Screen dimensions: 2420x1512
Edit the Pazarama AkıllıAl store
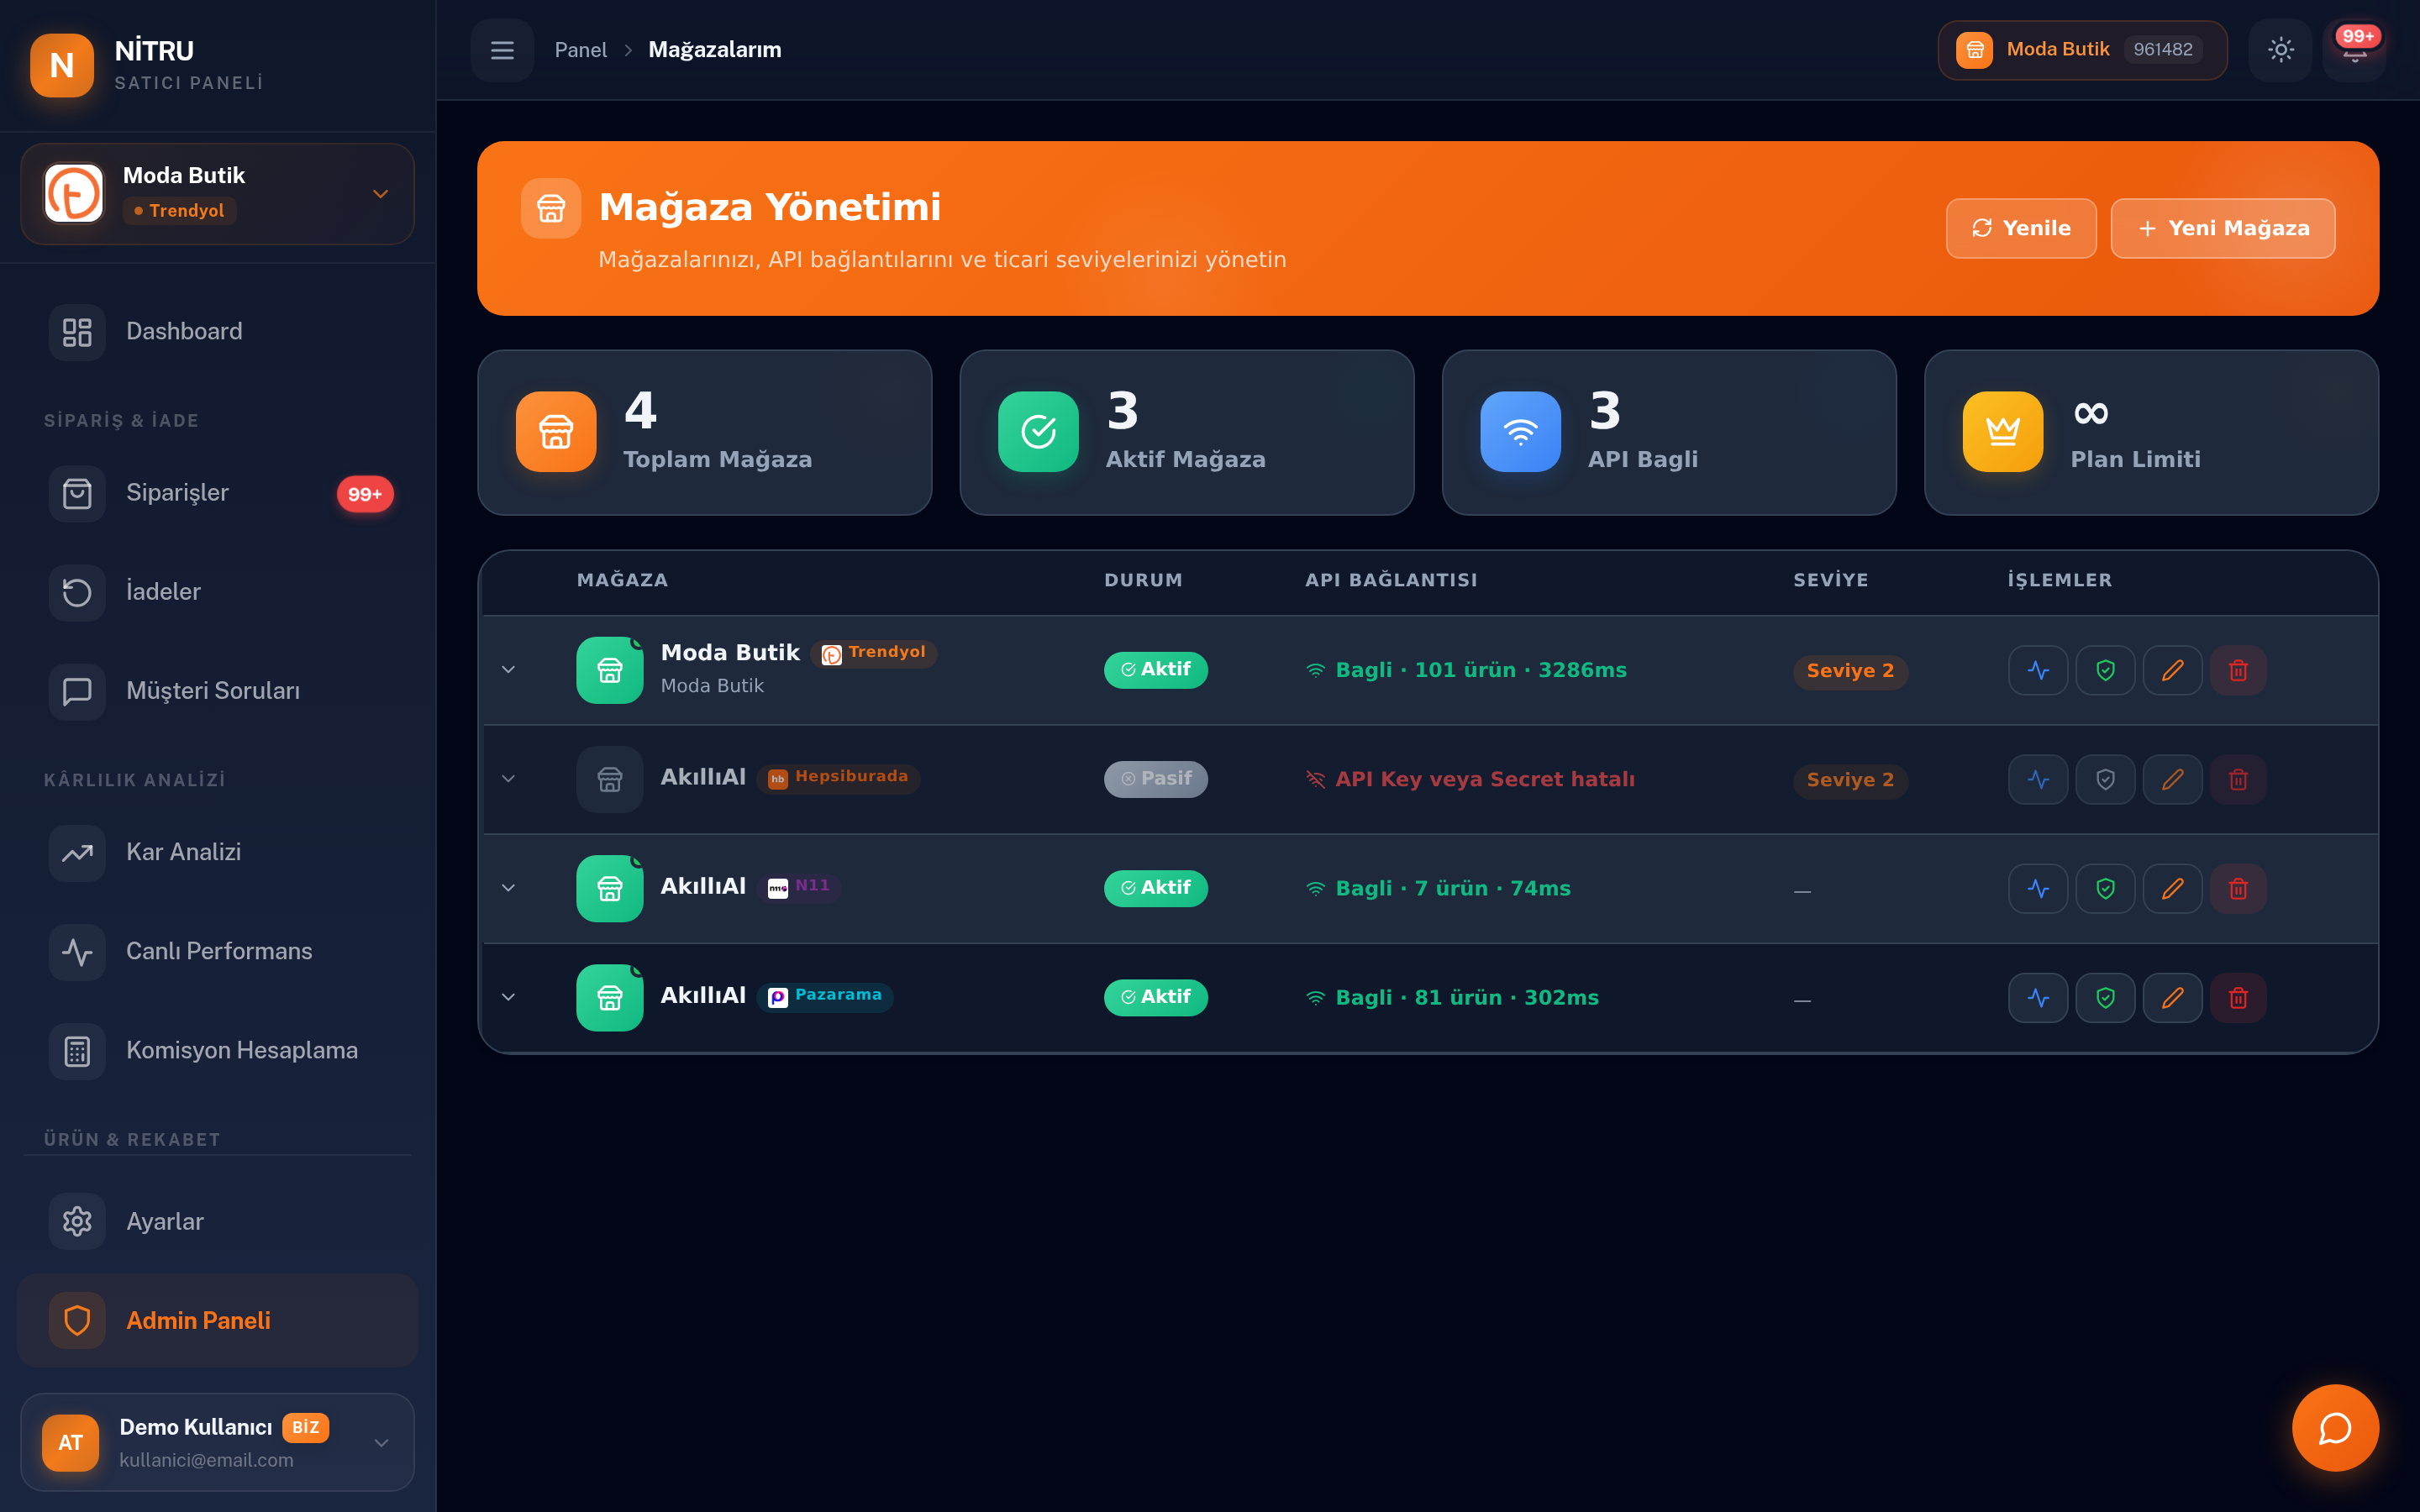pos(2172,997)
